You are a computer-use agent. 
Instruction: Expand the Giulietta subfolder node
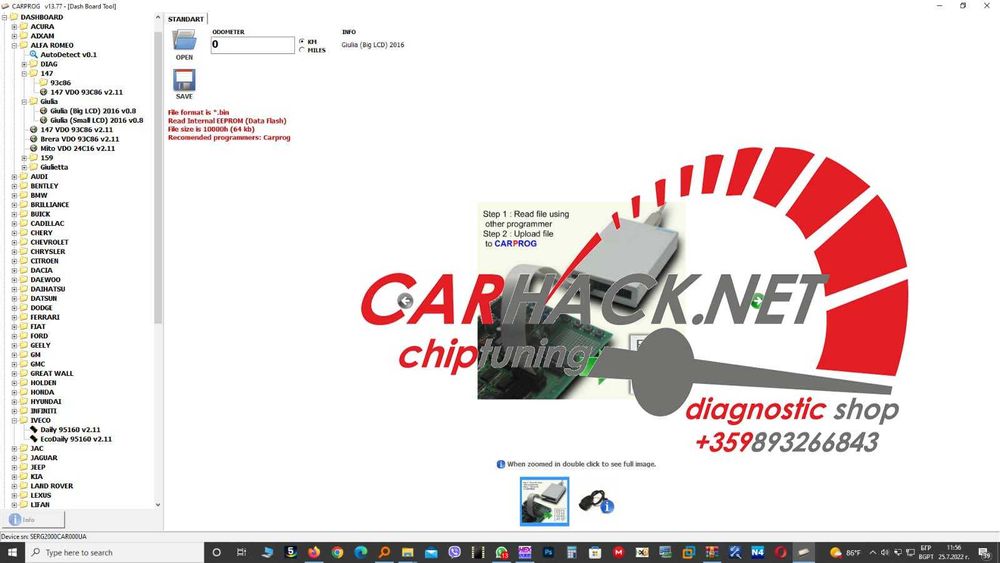click(x=24, y=167)
